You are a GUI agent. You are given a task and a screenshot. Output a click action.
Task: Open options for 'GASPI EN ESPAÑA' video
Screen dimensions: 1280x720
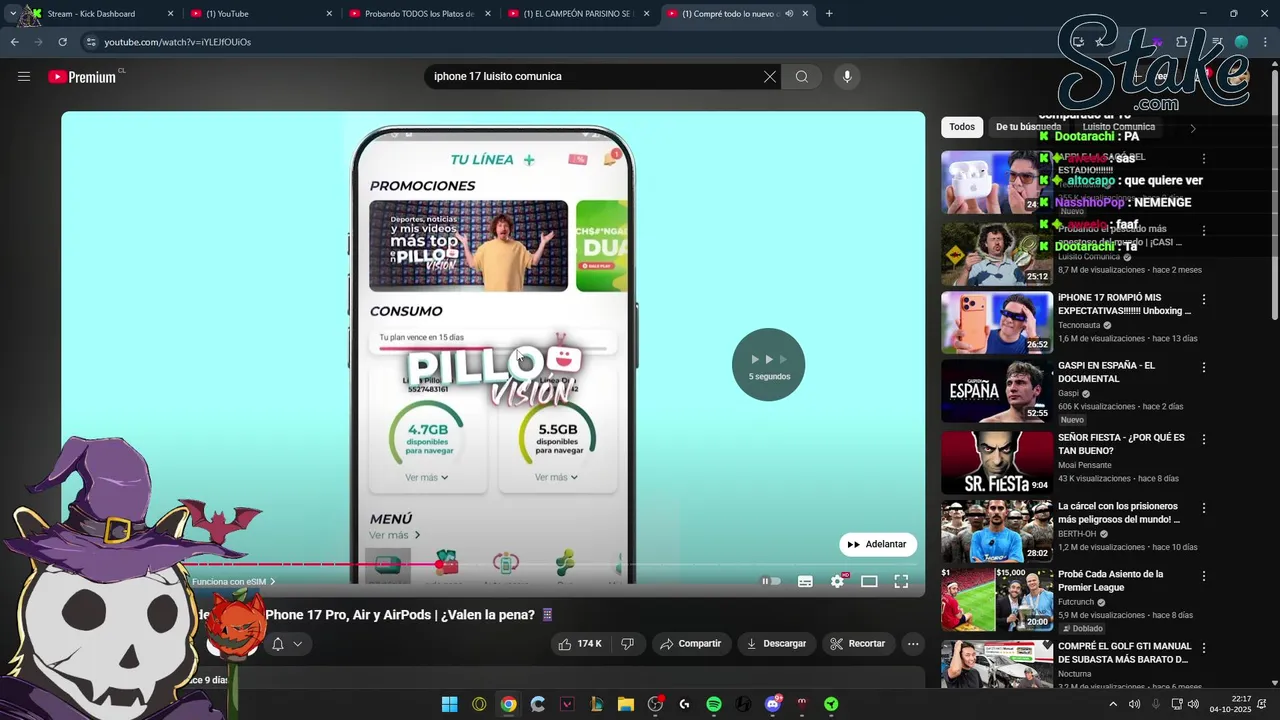point(1204,367)
